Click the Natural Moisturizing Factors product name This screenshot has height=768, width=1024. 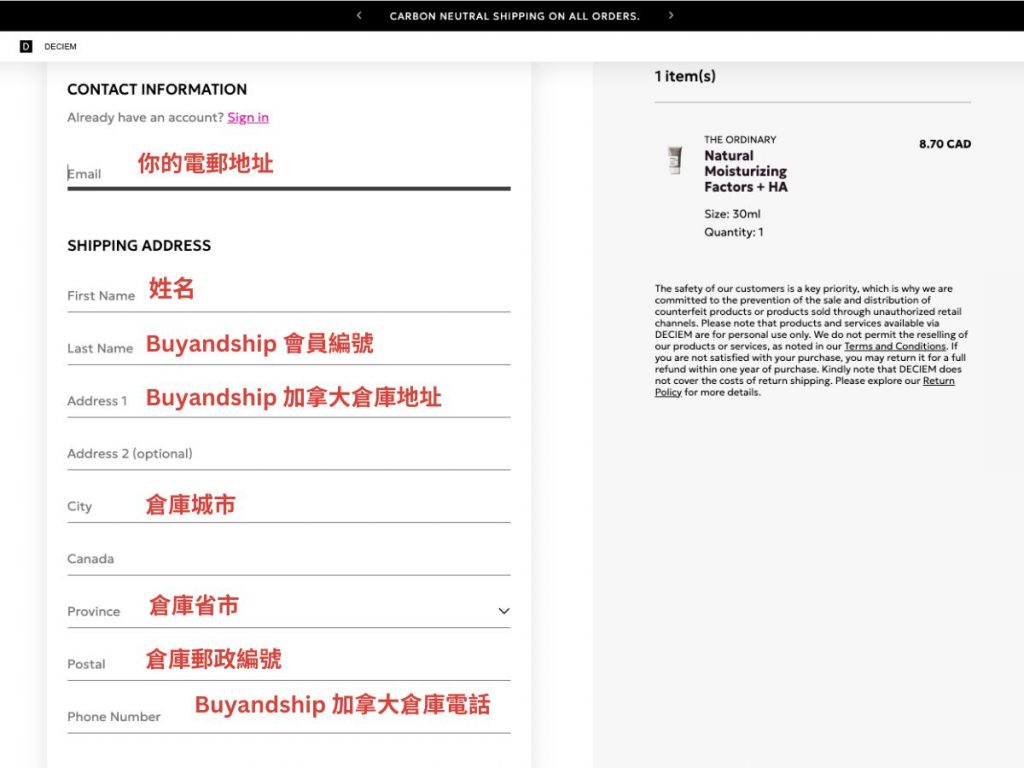[x=745, y=171]
